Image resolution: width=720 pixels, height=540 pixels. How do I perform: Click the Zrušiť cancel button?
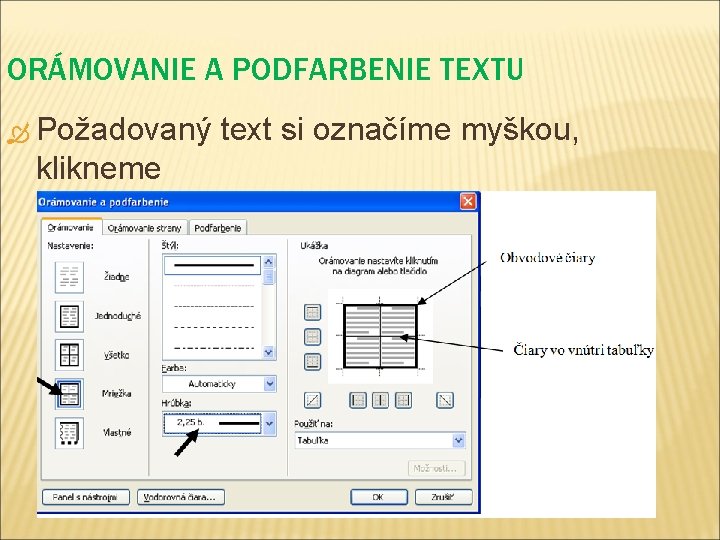[444, 497]
